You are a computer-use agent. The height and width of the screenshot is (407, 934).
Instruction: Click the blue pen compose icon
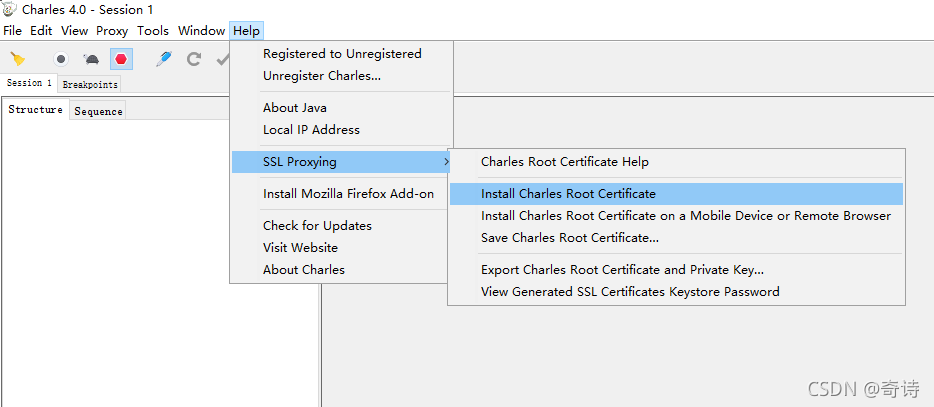164,58
